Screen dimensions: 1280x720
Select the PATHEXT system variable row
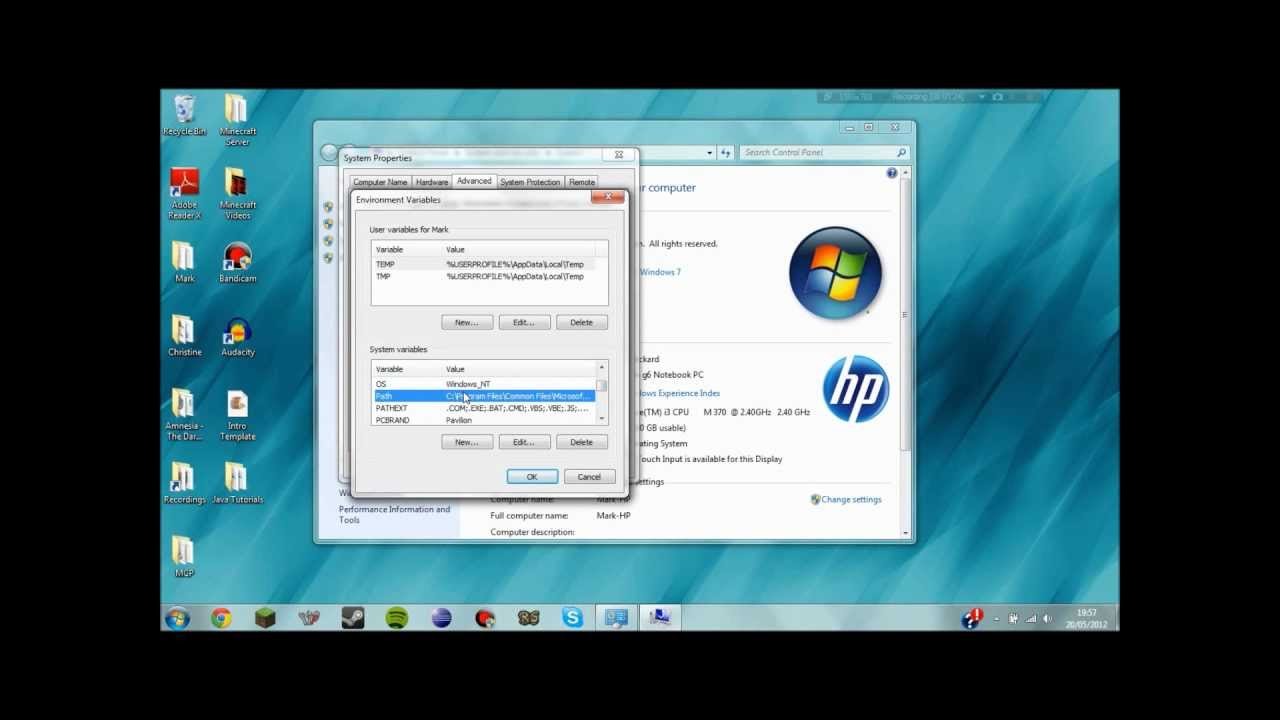pos(484,408)
